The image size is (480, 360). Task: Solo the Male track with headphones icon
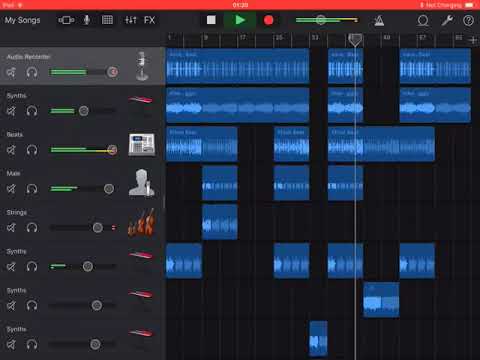coord(32,189)
